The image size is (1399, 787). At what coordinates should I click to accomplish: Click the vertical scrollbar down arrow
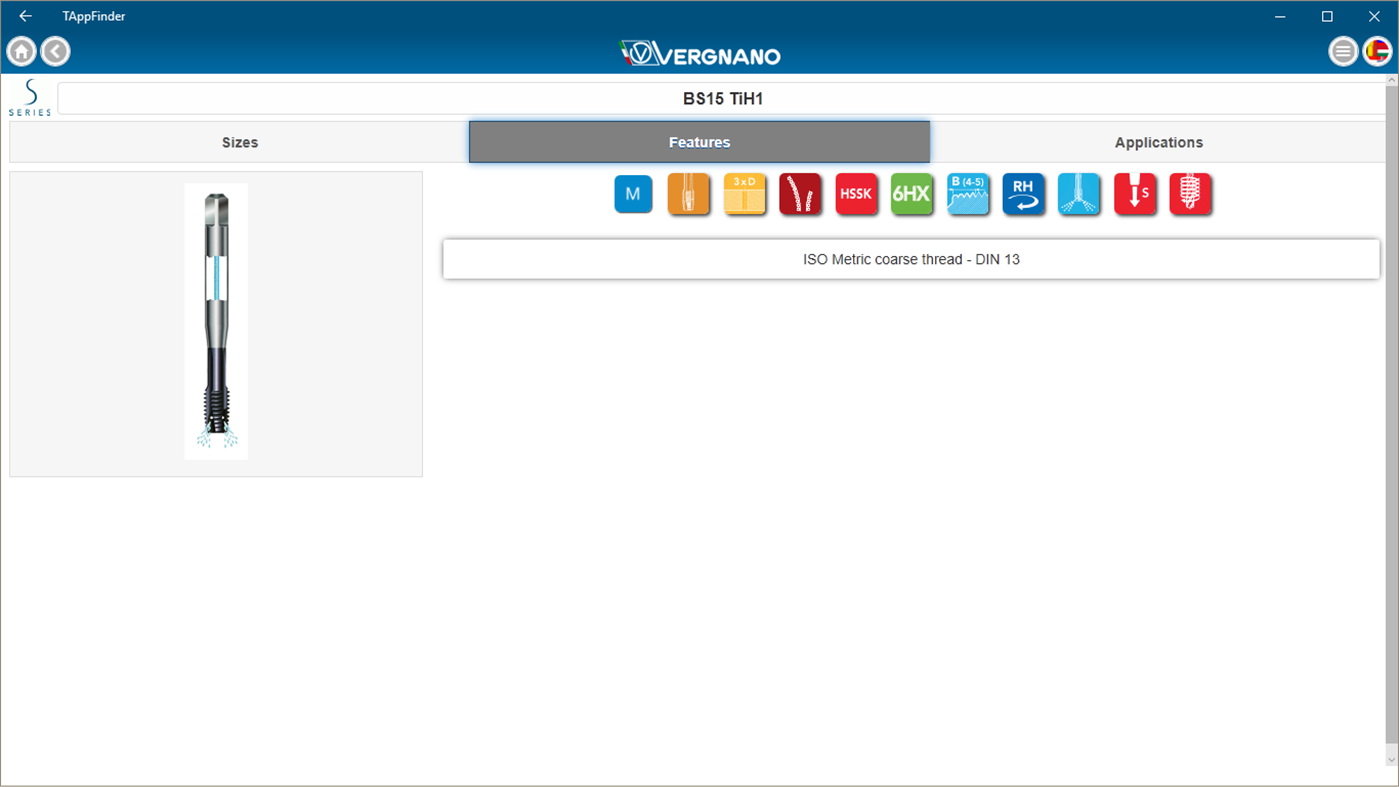tap(1391, 759)
